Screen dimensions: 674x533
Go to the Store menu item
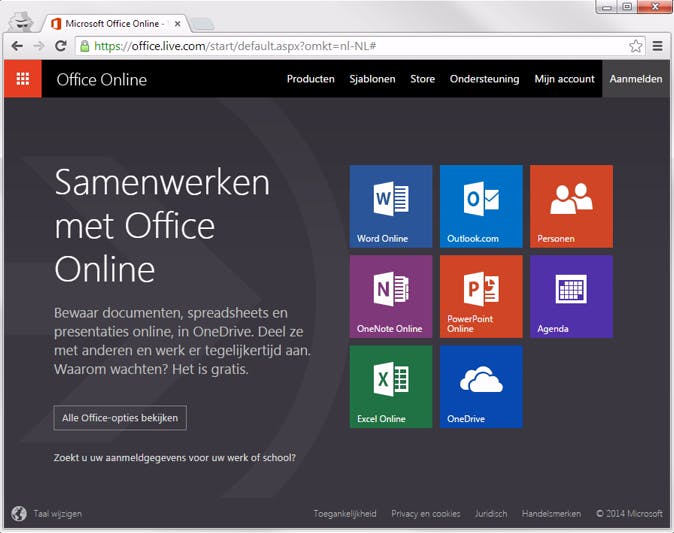point(422,79)
